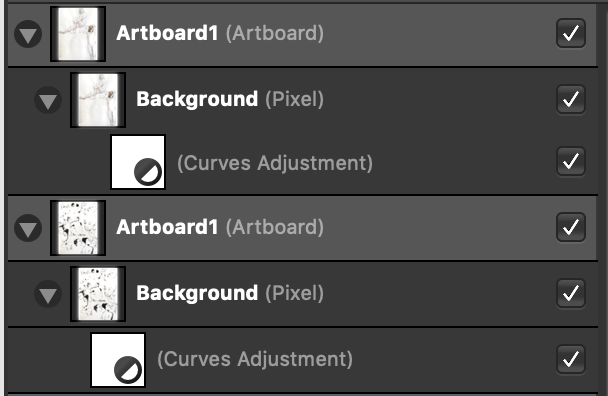Collapse the first Background layer's disclosure triangle

point(48,100)
